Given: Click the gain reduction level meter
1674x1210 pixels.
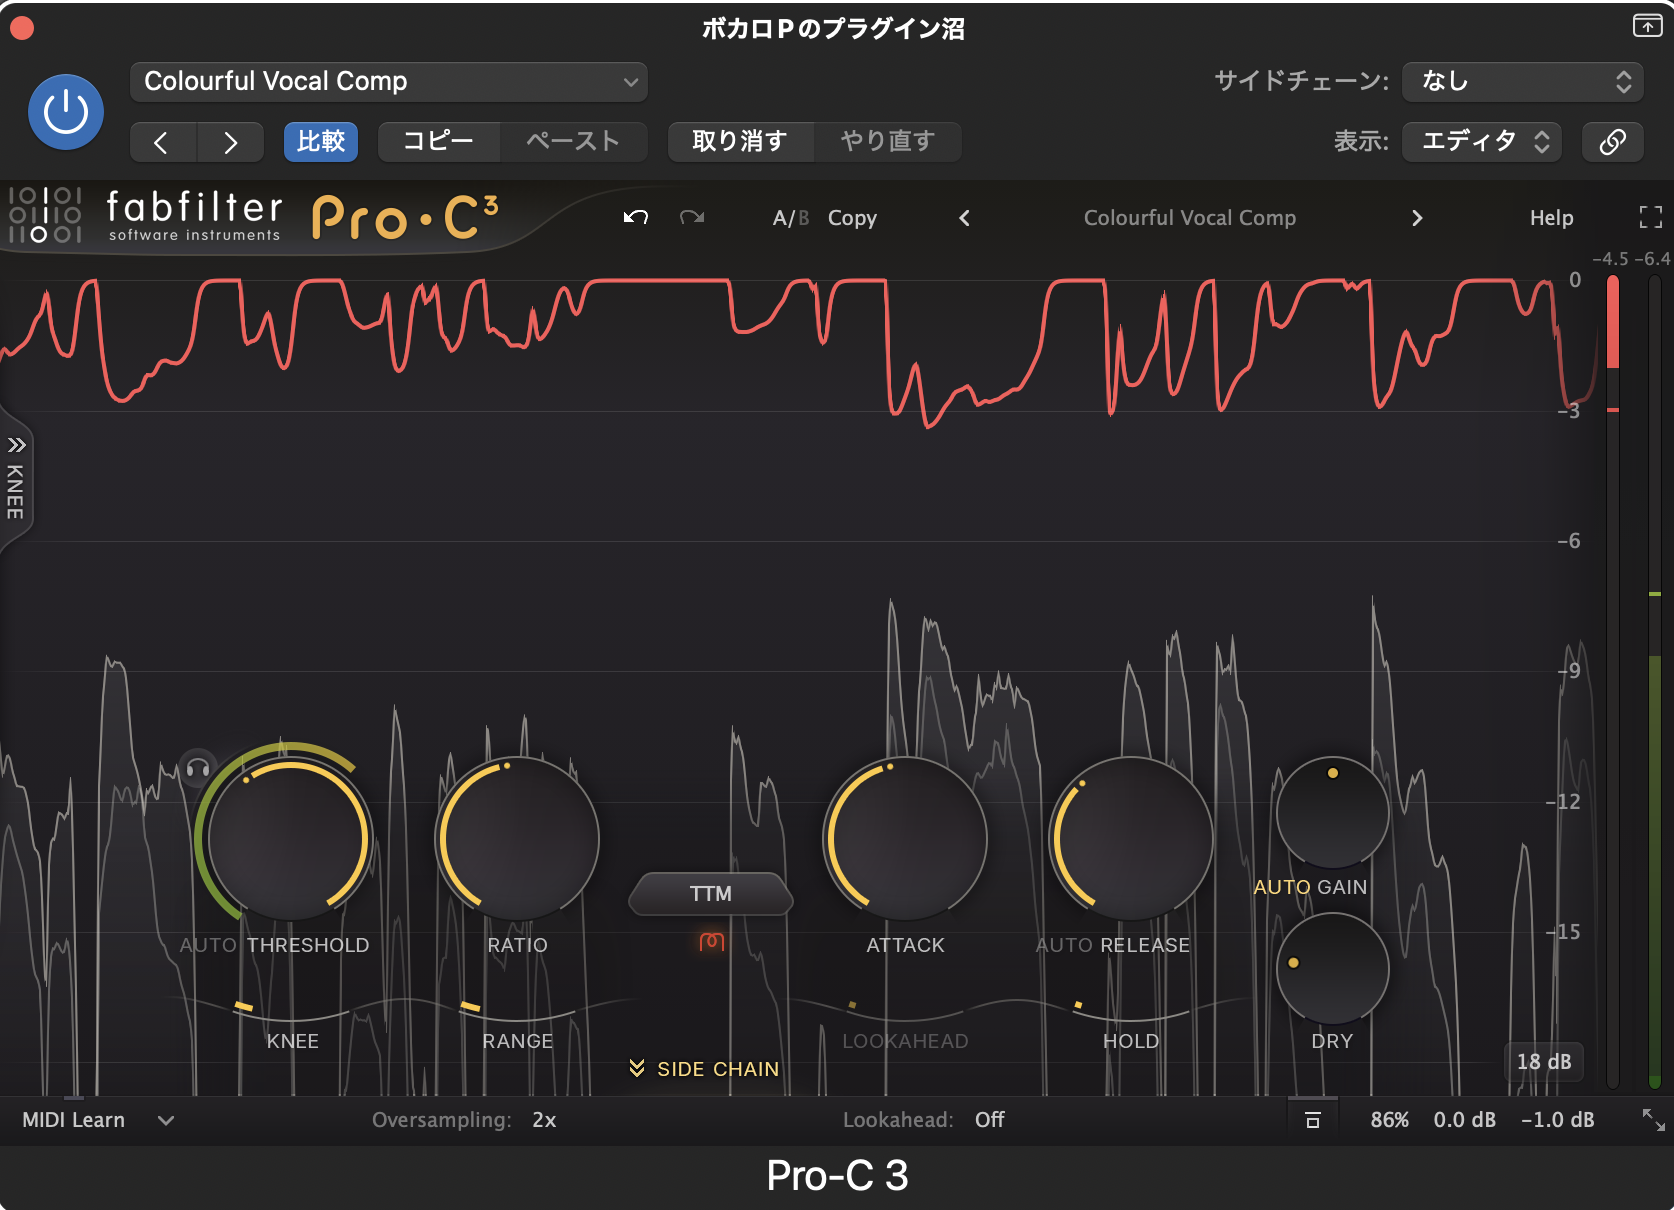Looking at the screenshot, I should click(1613, 680).
